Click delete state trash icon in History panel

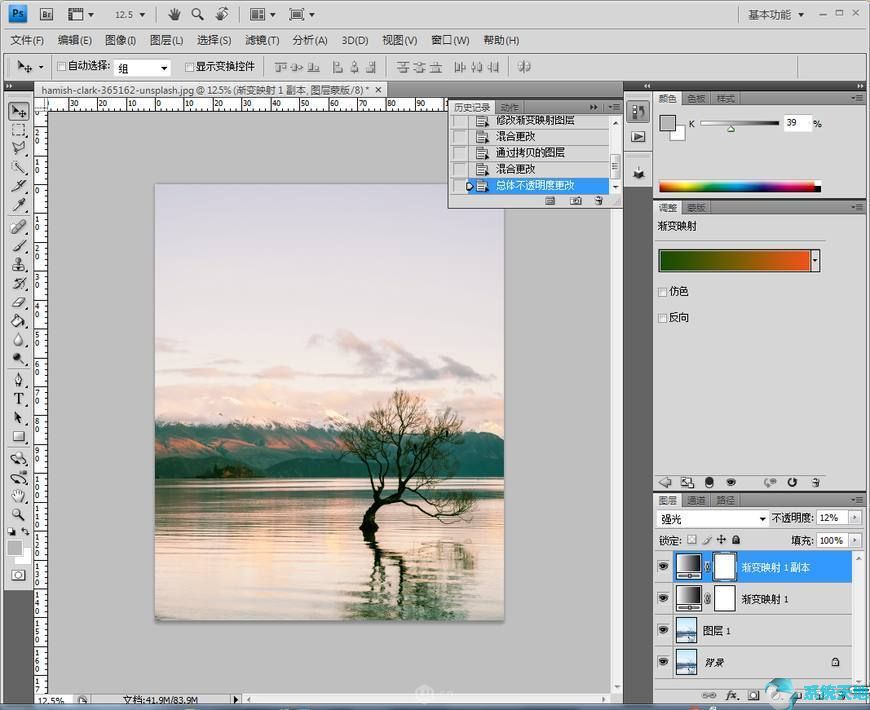[598, 201]
